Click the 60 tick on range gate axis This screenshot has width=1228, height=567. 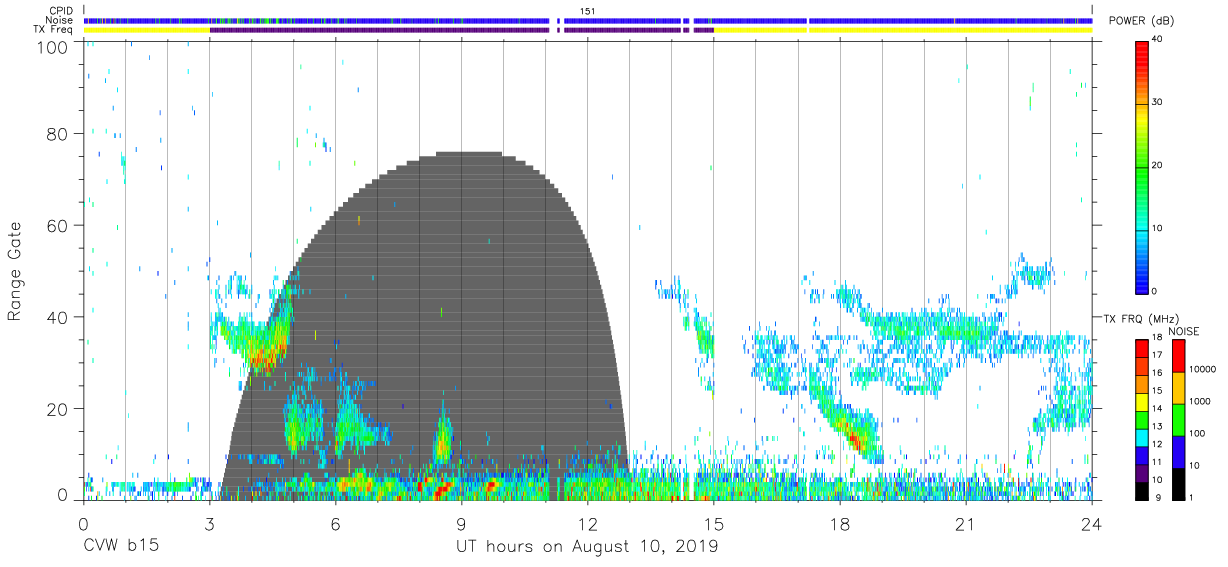click(58, 225)
